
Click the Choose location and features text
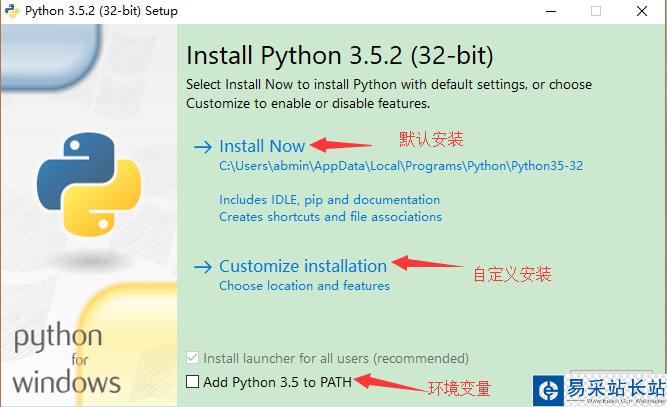(x=304, y=286)
